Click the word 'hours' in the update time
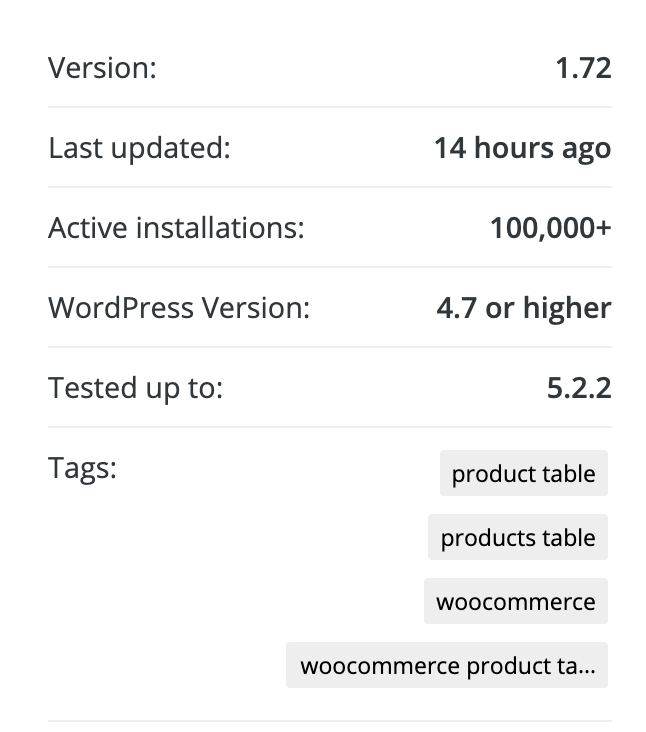 point(514,148)
